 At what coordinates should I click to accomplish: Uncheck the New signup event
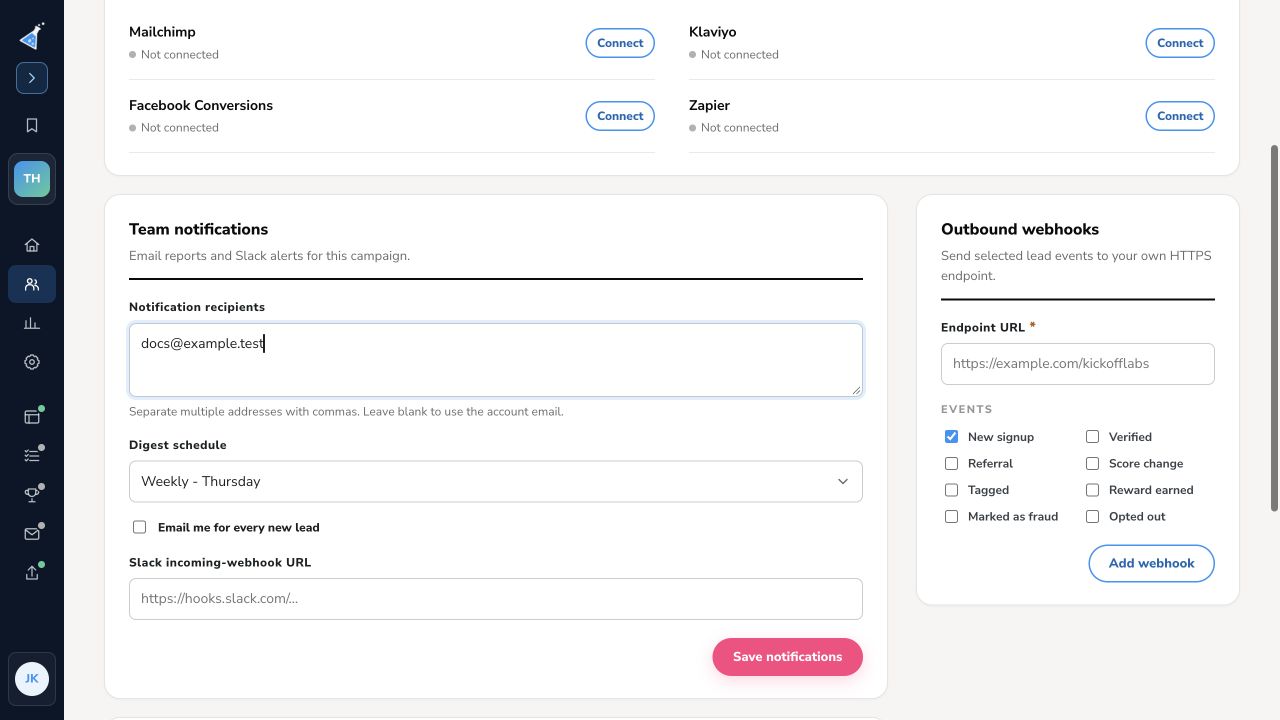951,437
